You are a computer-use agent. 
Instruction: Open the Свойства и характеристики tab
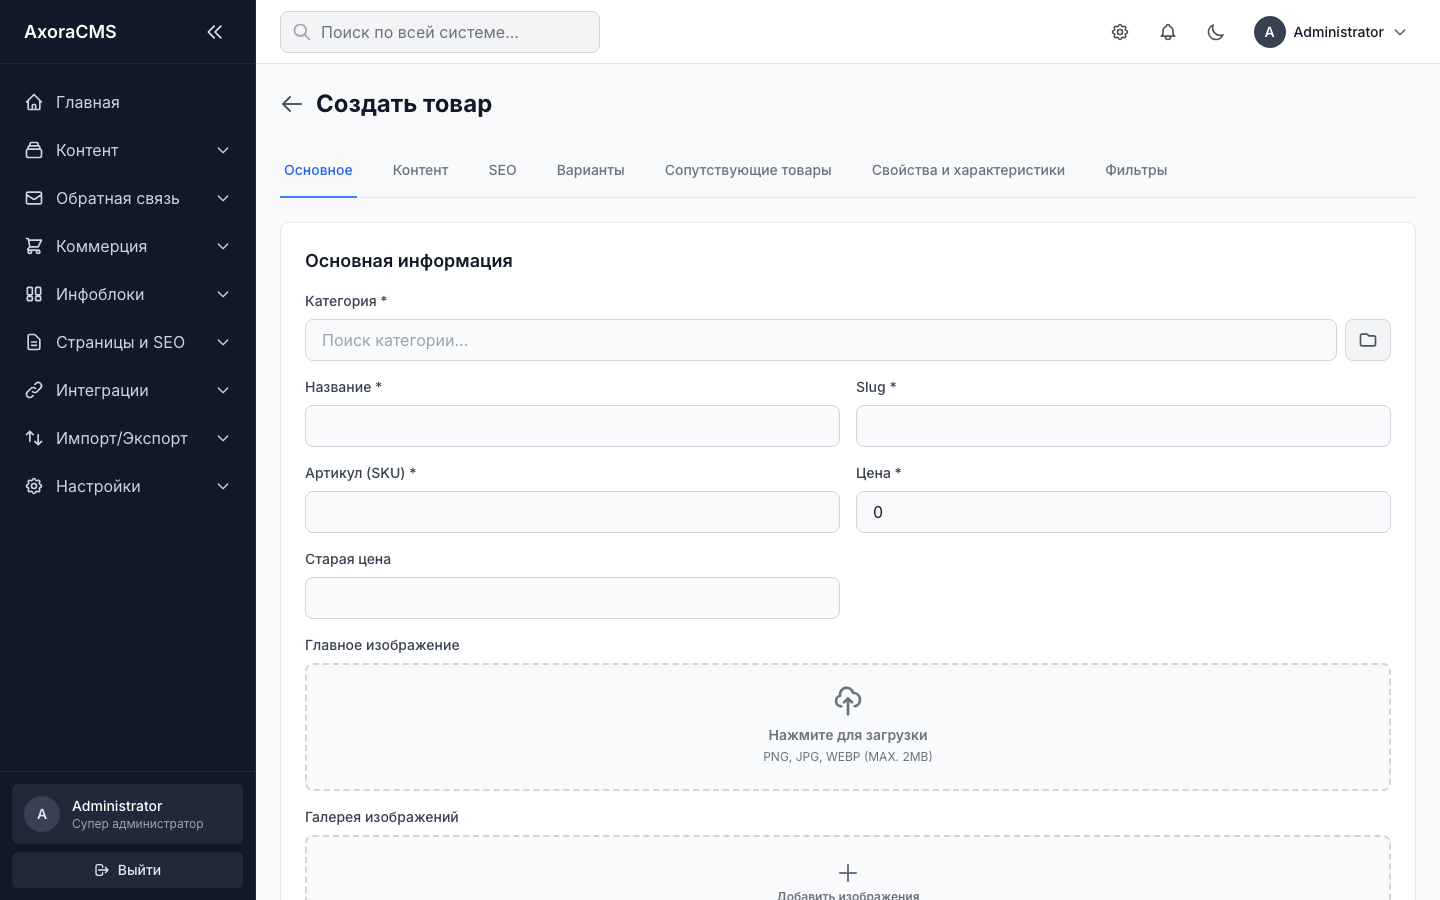968,170
